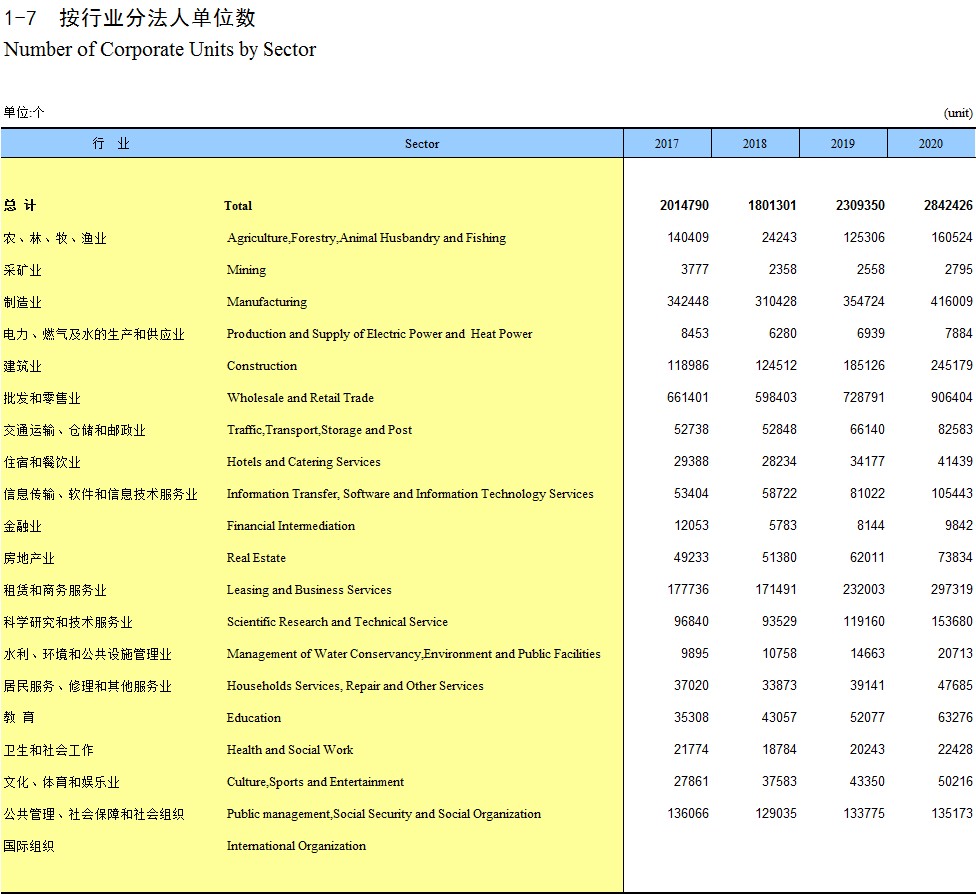This screenshot has height=894, width=976.
Task: Click construction 2018 value 124512
Action: (x=776, y=365)
